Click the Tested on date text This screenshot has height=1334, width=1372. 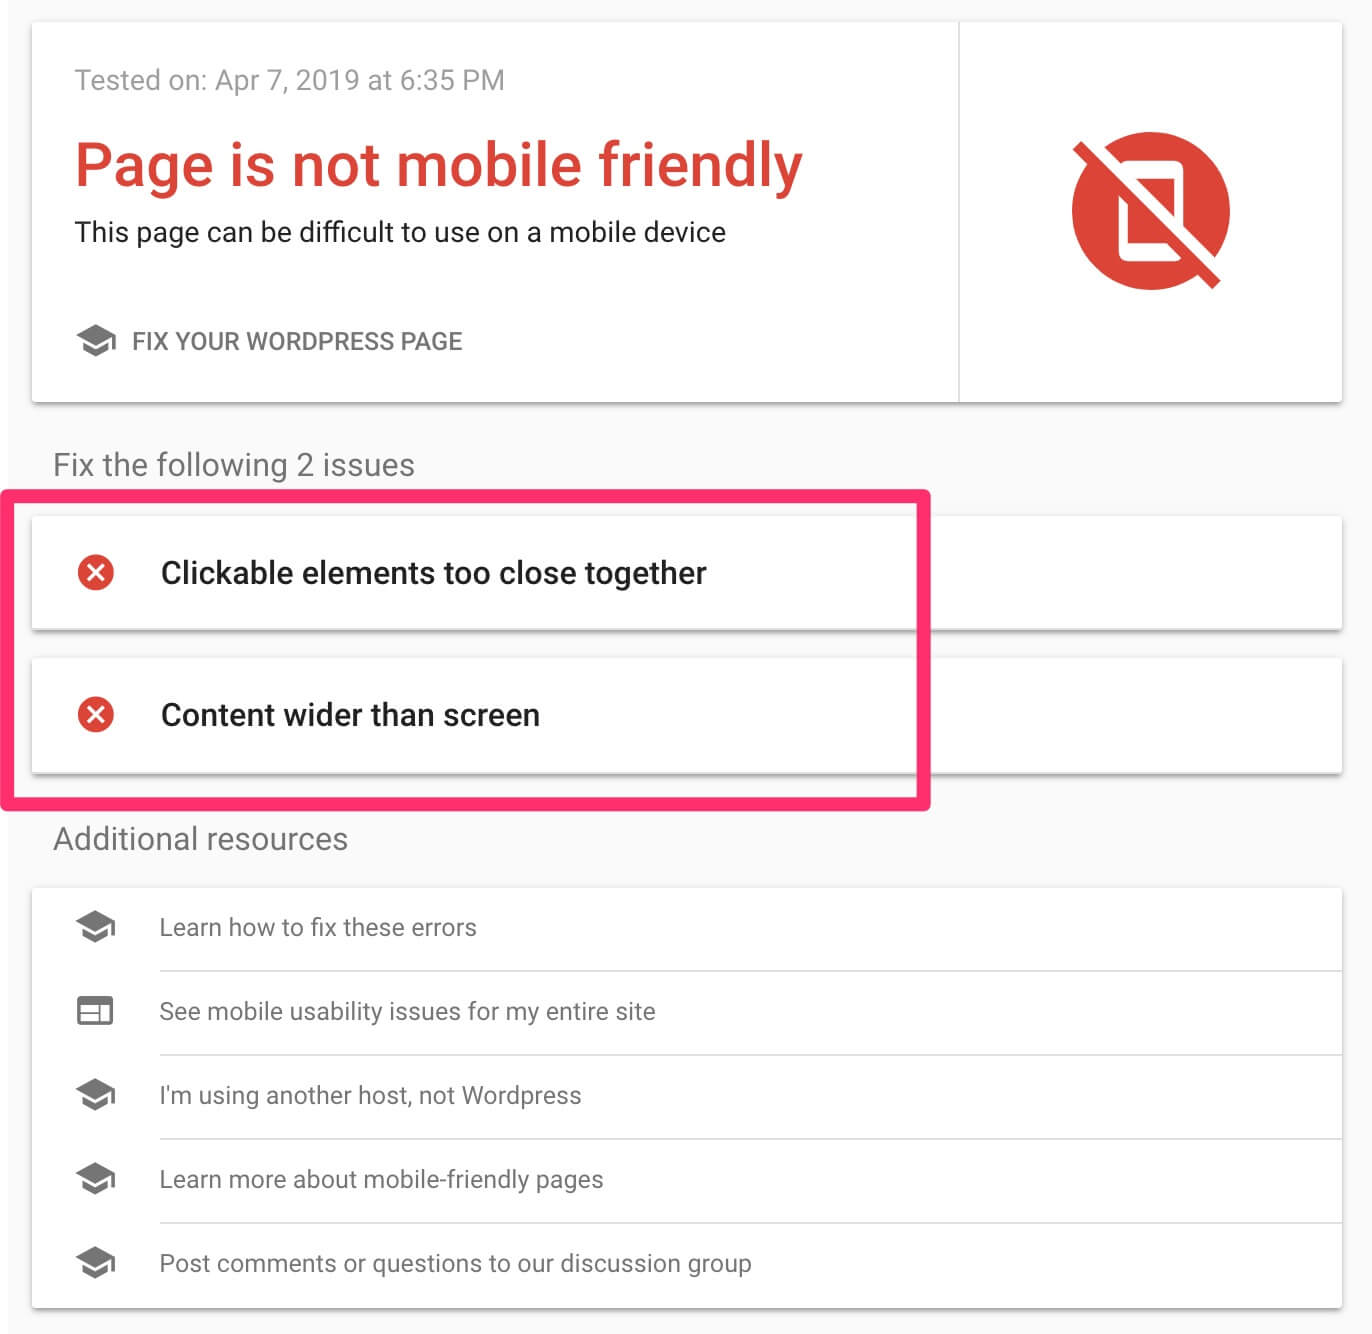[x=290, y=80]
